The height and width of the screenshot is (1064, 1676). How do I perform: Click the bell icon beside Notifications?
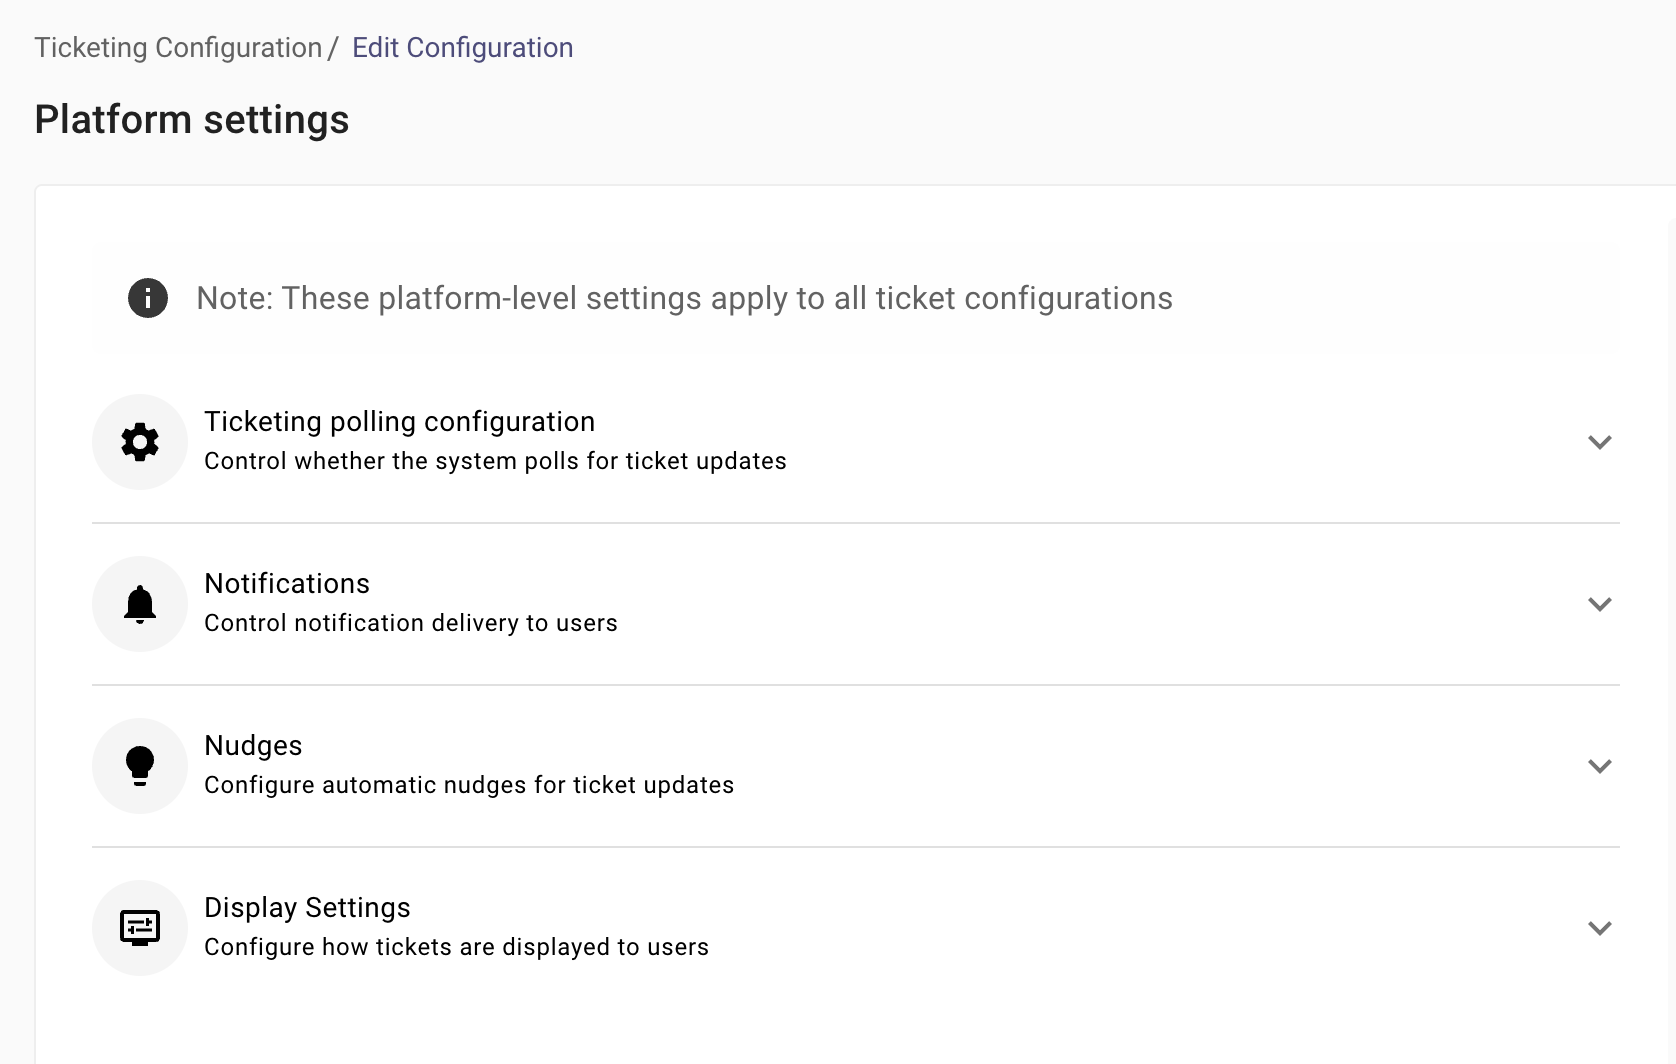(x=140, y=604)
